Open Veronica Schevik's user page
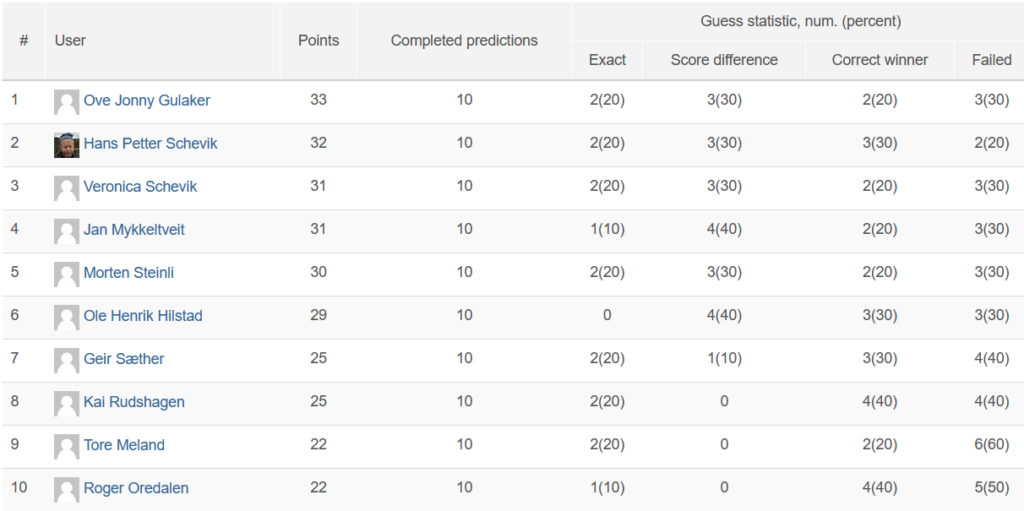Viewport: 1024px width, 511px height. (x=140, y=187)
